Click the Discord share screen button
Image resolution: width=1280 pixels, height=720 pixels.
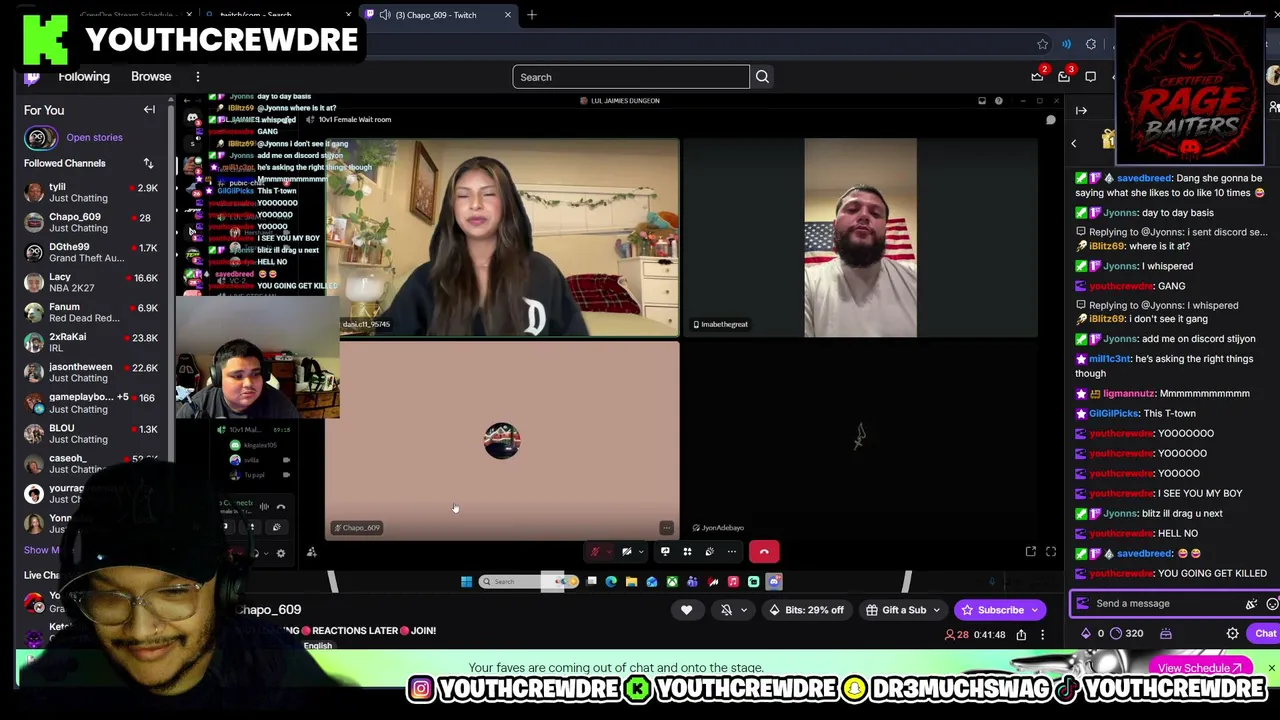click(665, 552)
